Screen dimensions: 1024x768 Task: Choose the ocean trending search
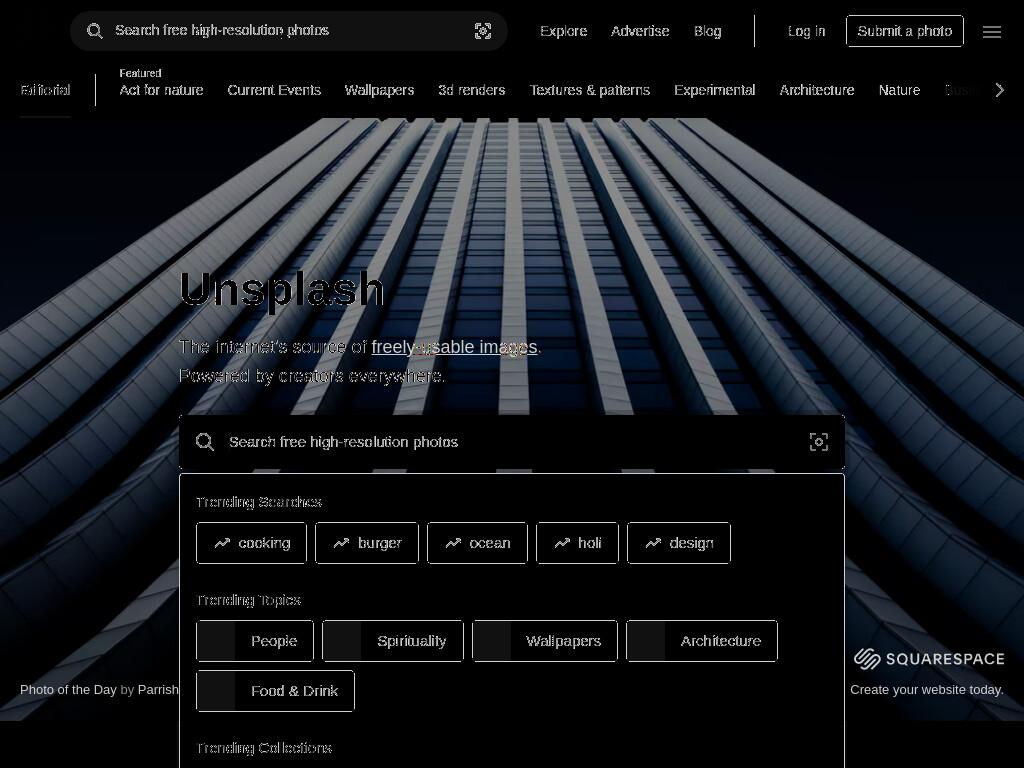point(477,543)
